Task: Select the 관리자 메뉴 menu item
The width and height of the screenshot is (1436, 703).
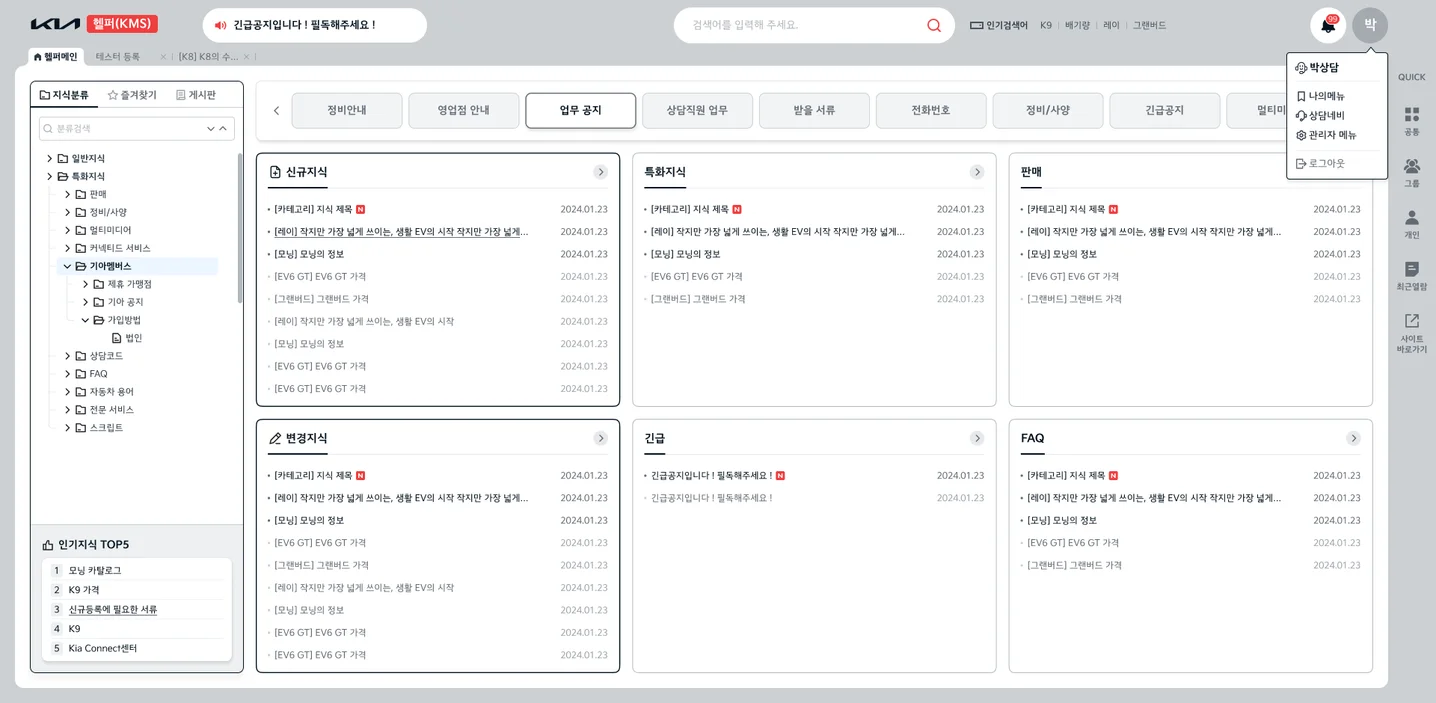Action: [1326, 135]
